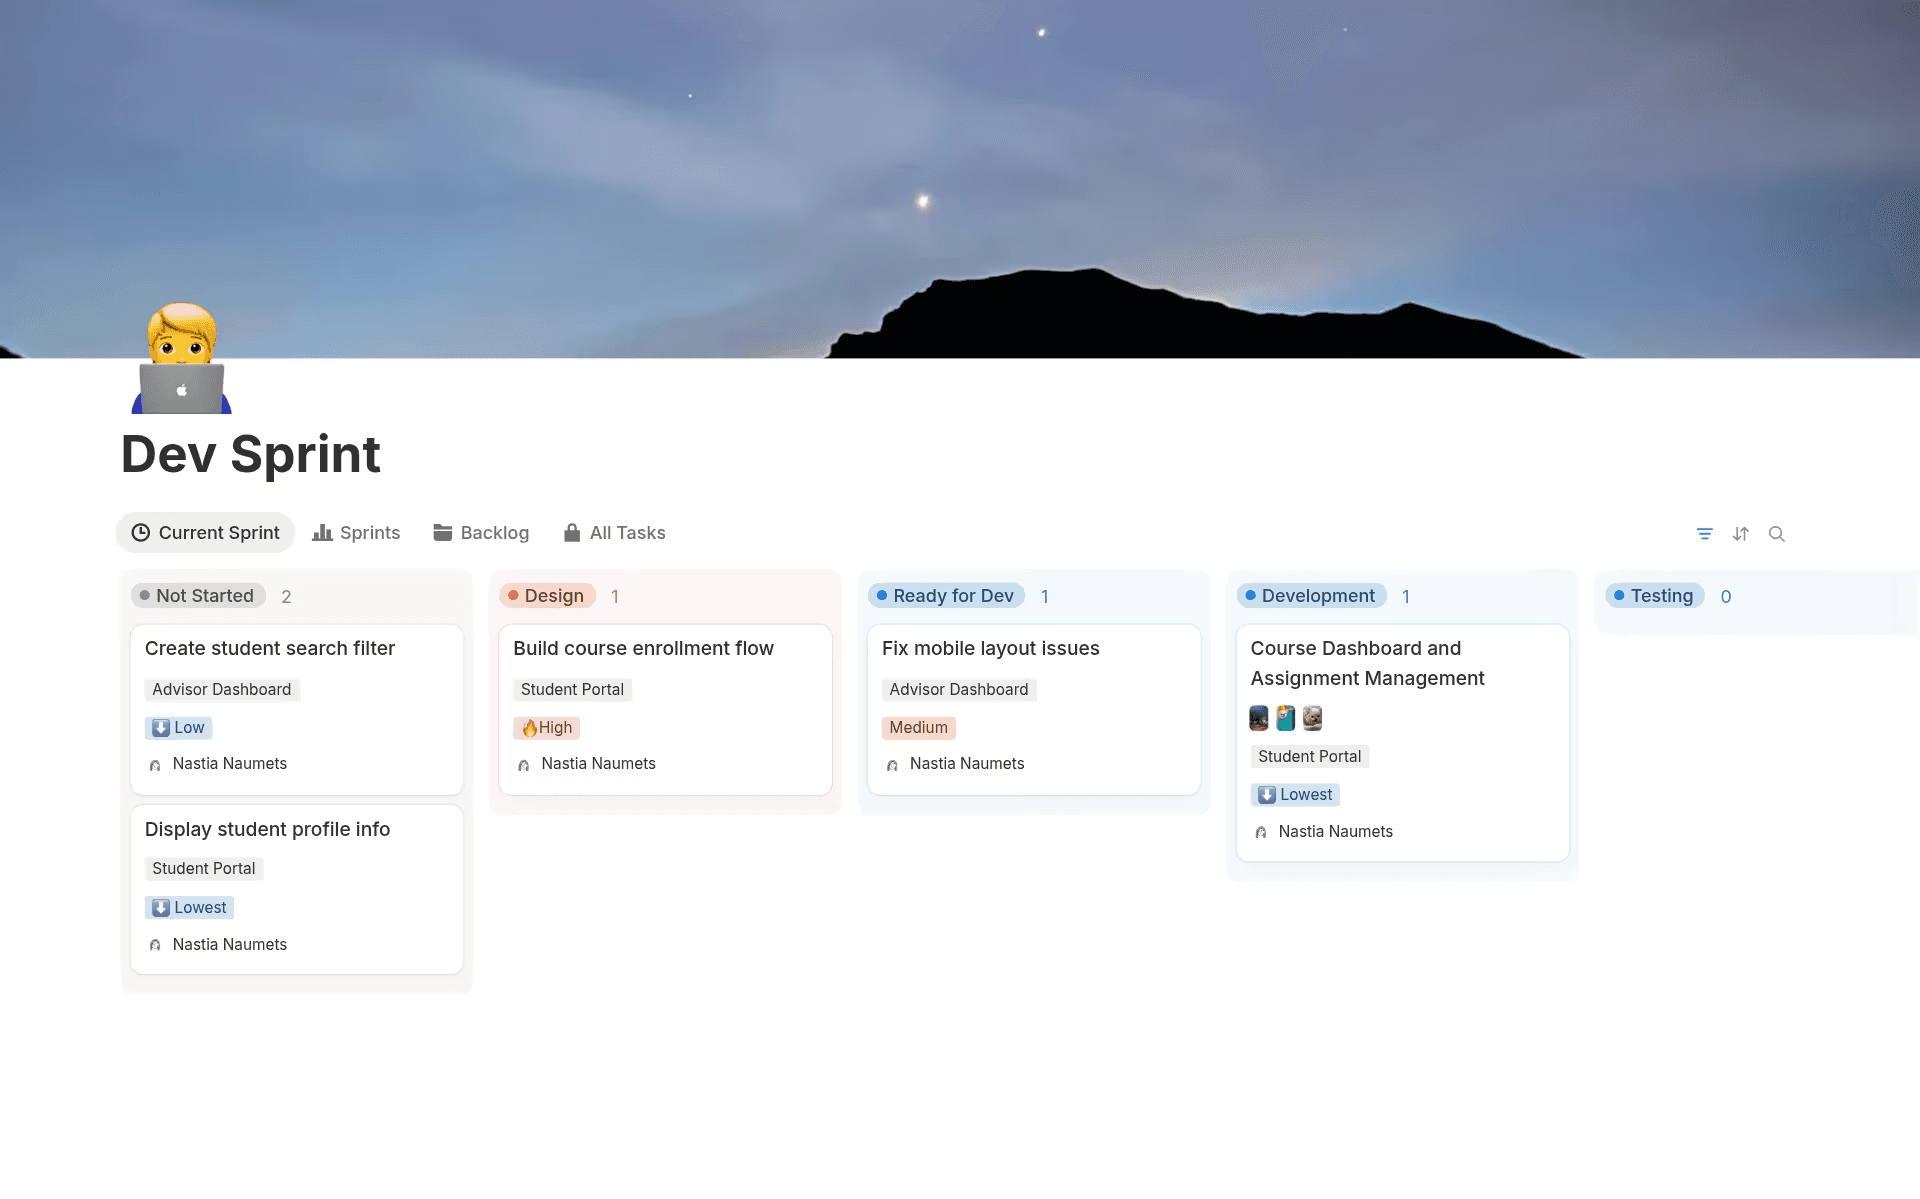Click the avatar icon beside Nastia Naumets on Fix mobile layout issues

point(892,763)
